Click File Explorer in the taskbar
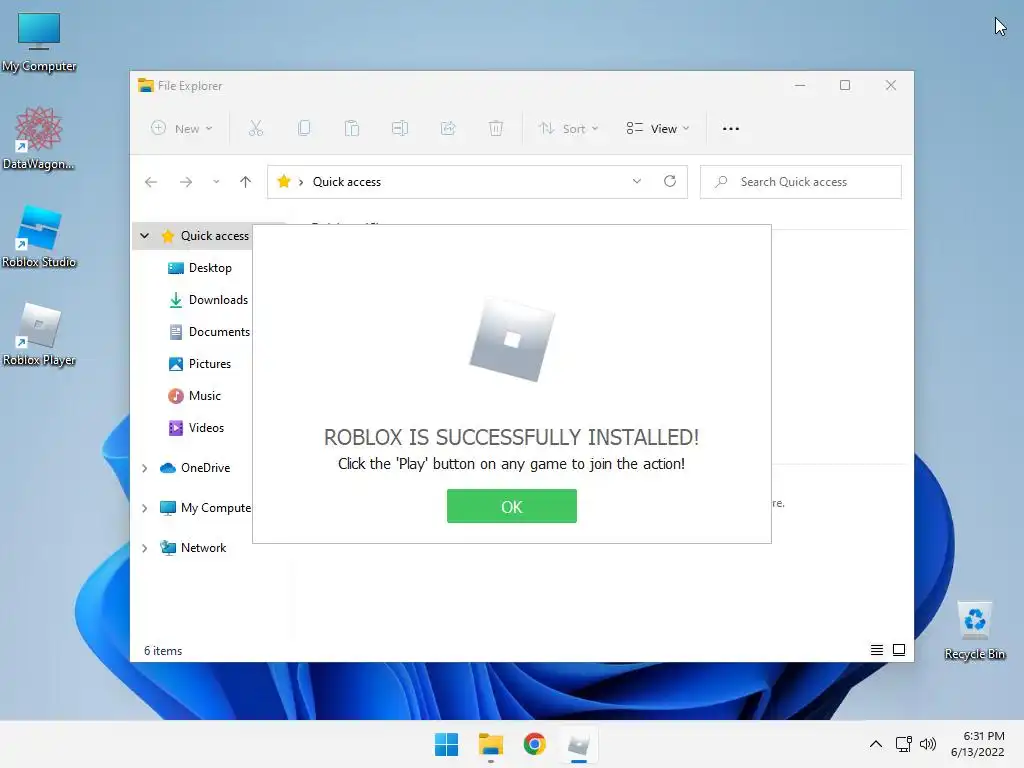 490,744
